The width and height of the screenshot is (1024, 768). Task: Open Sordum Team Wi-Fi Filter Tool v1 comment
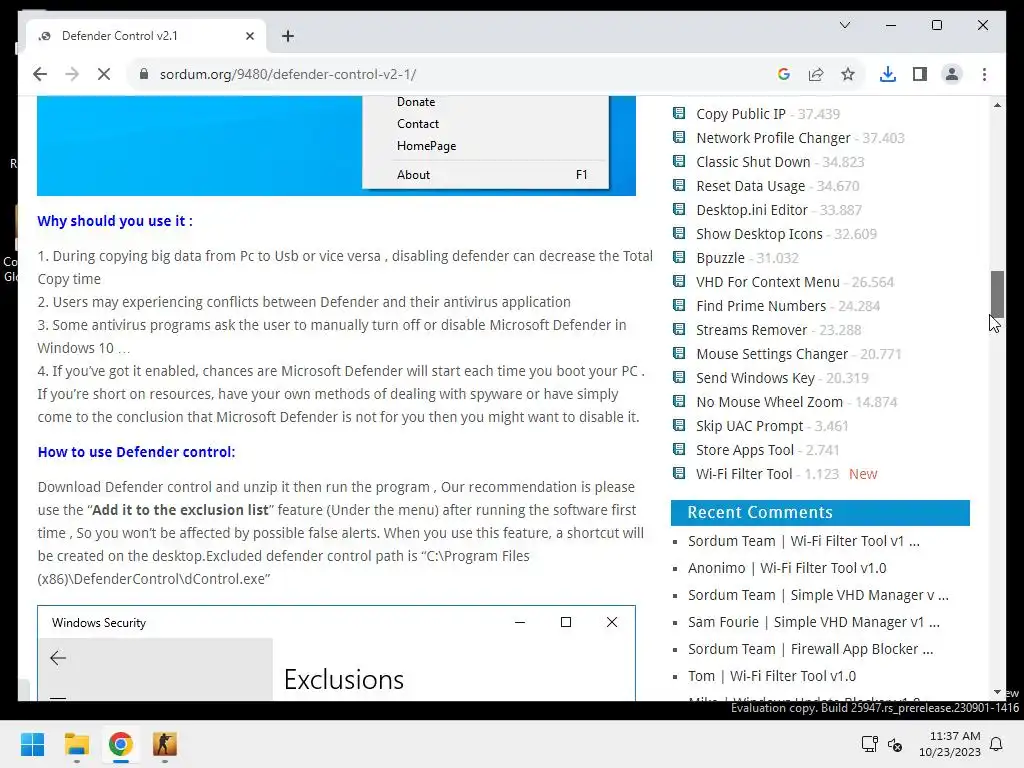click(804, 541)
